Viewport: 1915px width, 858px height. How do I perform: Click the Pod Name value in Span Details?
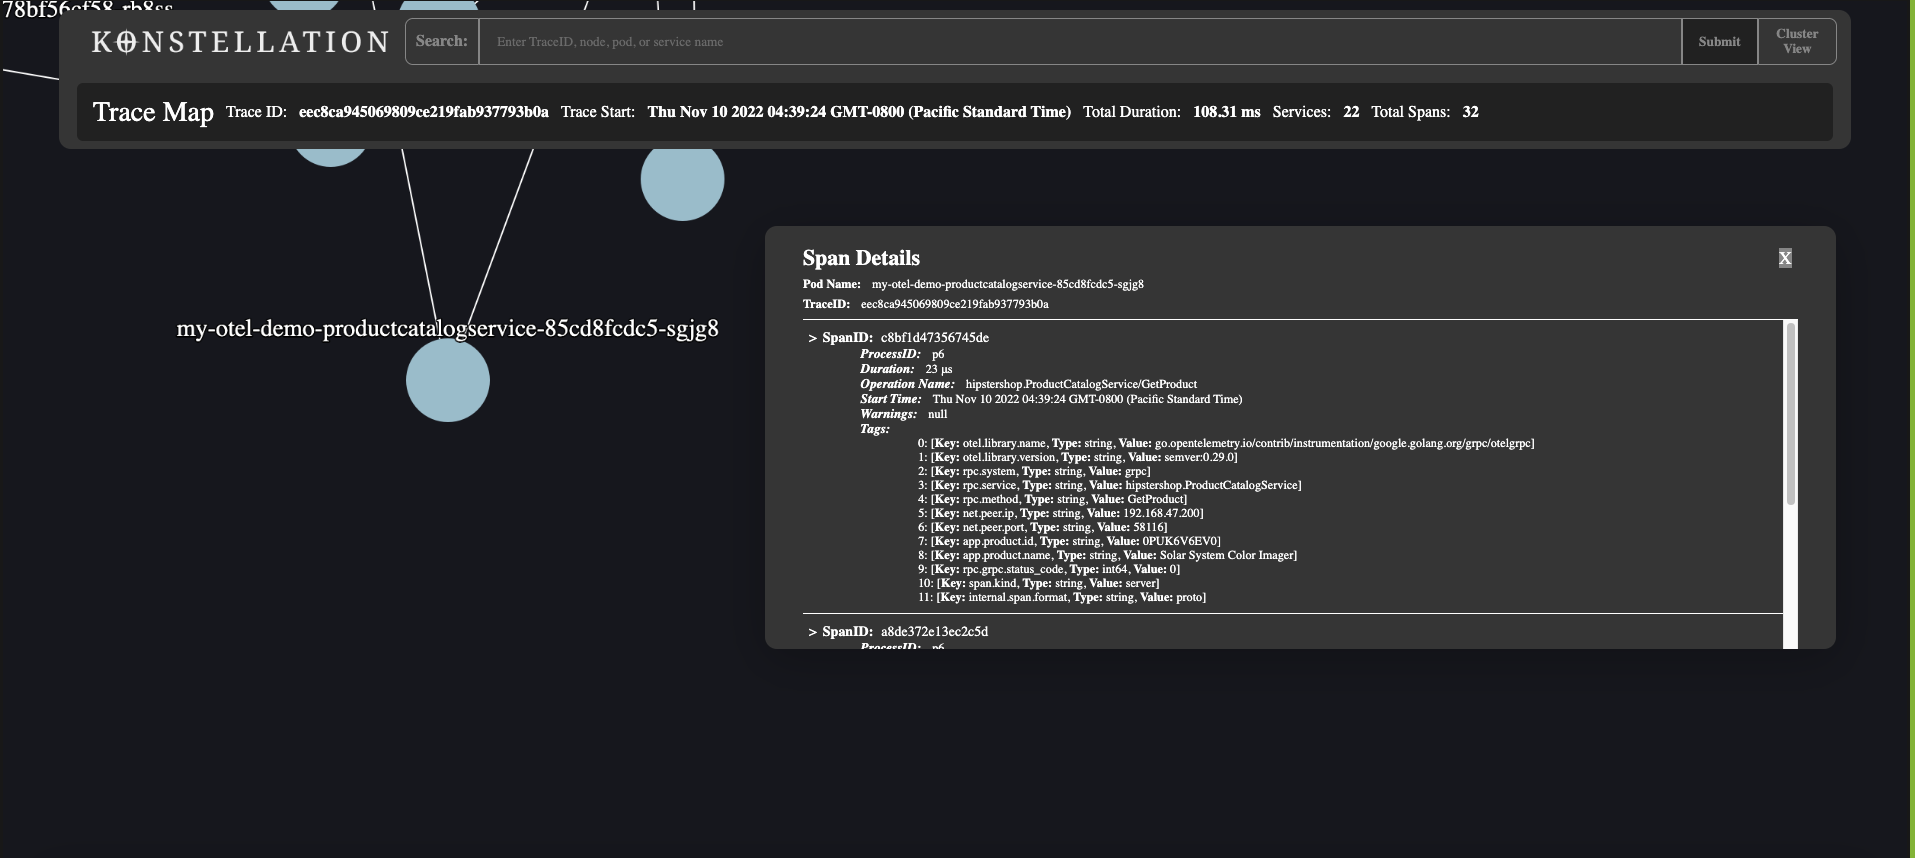click(x=1007, y=284)
